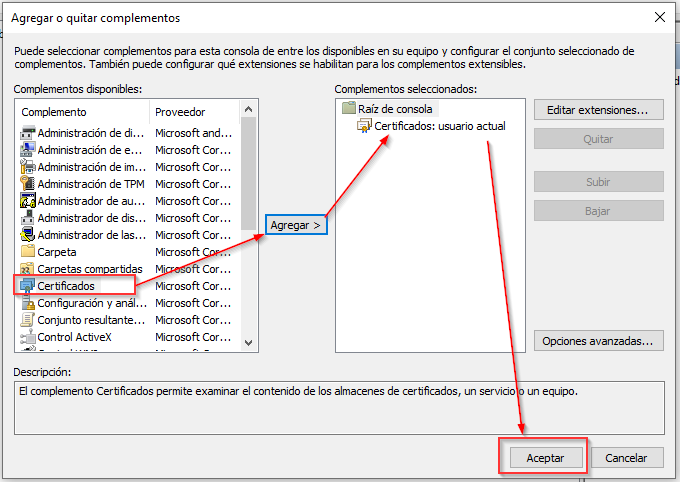Viewport: 680px width, 482px height.
Task: Click the Configuración y análisis icon
Action: [x=28, y=303]
